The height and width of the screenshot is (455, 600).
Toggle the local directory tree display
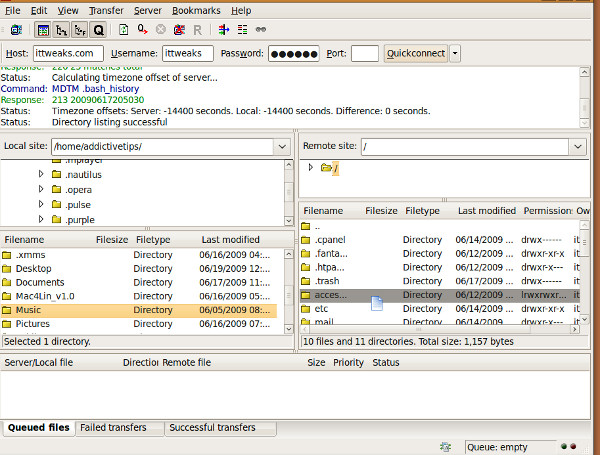(x=61, y=30)
